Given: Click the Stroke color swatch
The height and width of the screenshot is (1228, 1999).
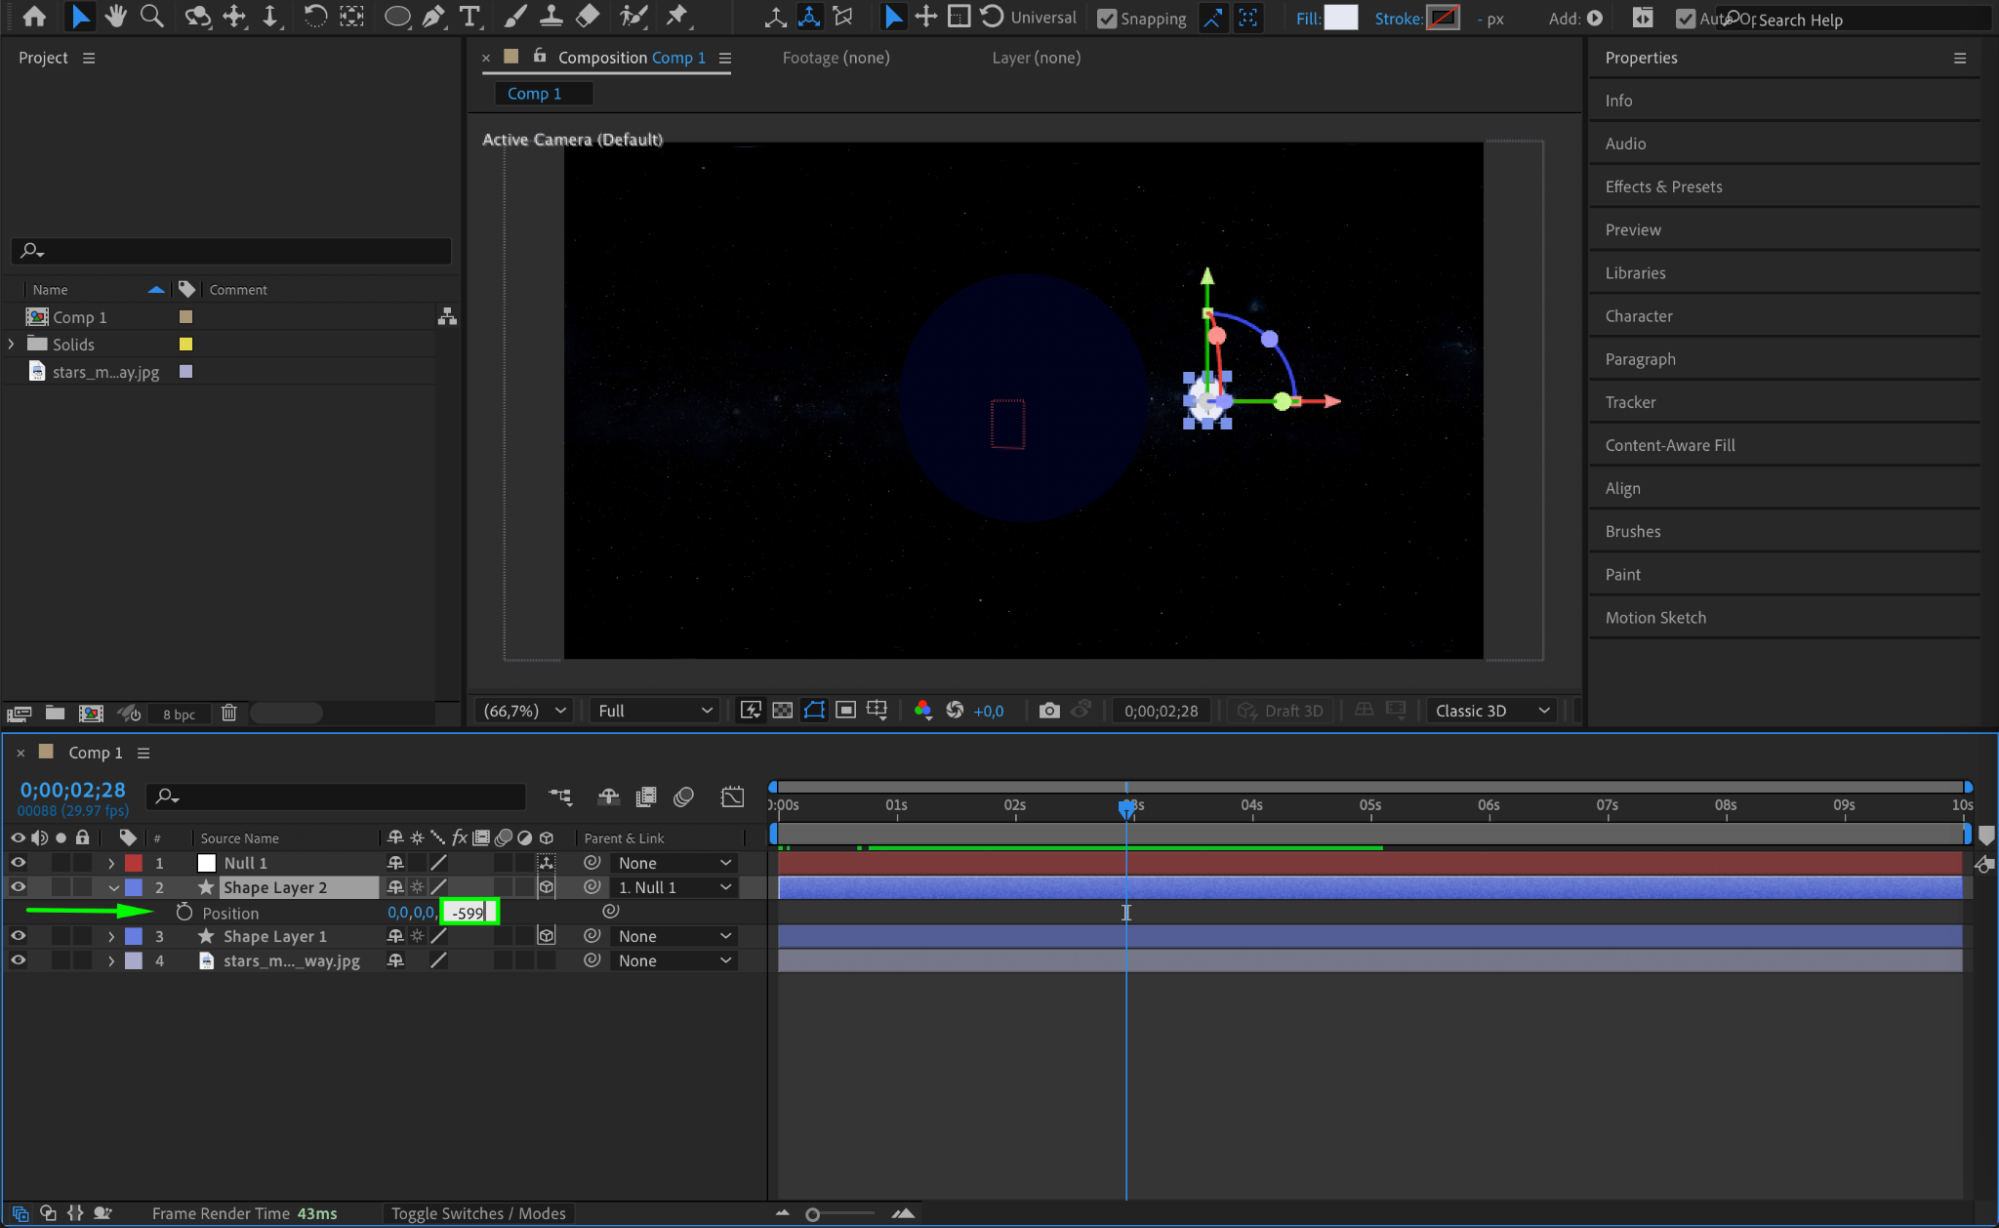Looking at the screenshot, I should pyautogui.click(x=1443, y=17).
